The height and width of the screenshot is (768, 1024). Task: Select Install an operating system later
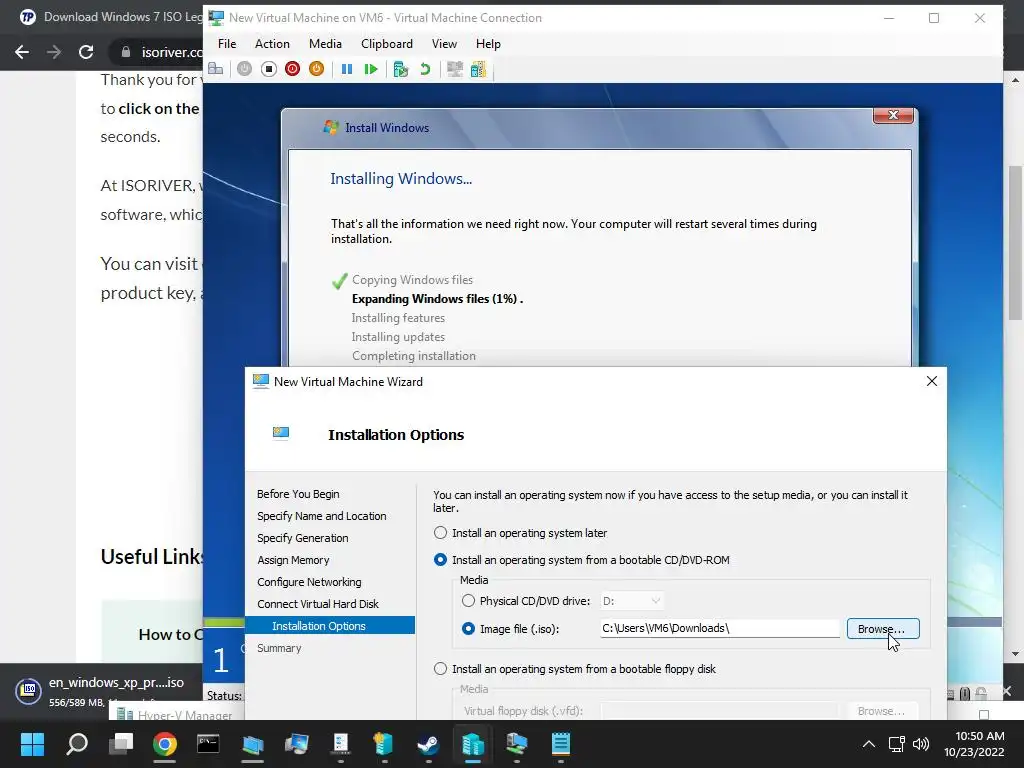(x=520, y=533)
